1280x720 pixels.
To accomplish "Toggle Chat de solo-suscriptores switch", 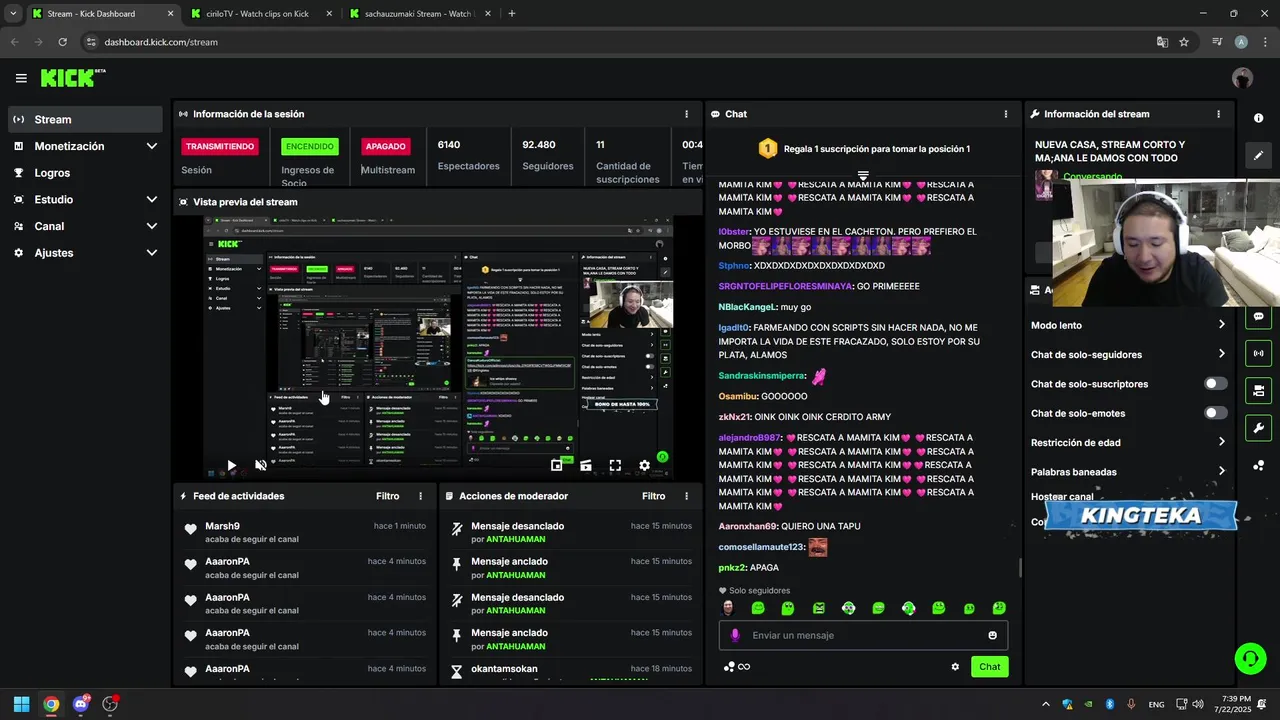I will [x=1215, y=383].
